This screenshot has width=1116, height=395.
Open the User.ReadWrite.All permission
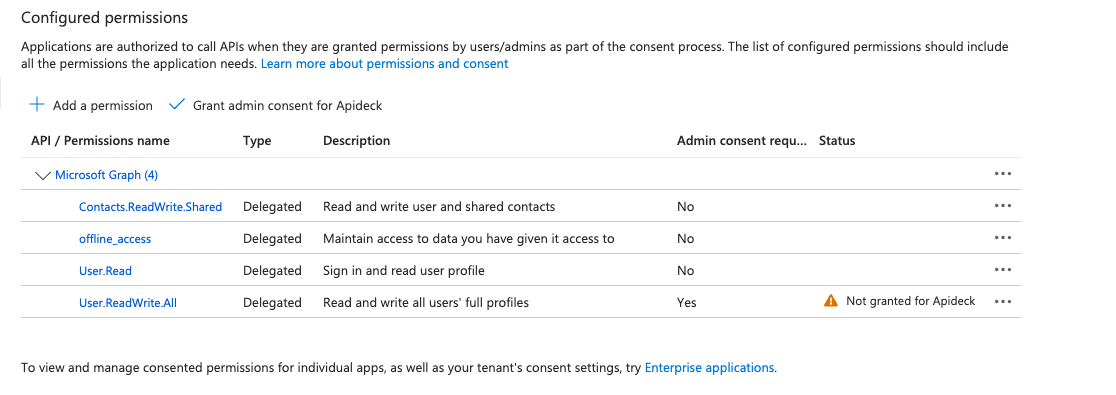point(127,302)
